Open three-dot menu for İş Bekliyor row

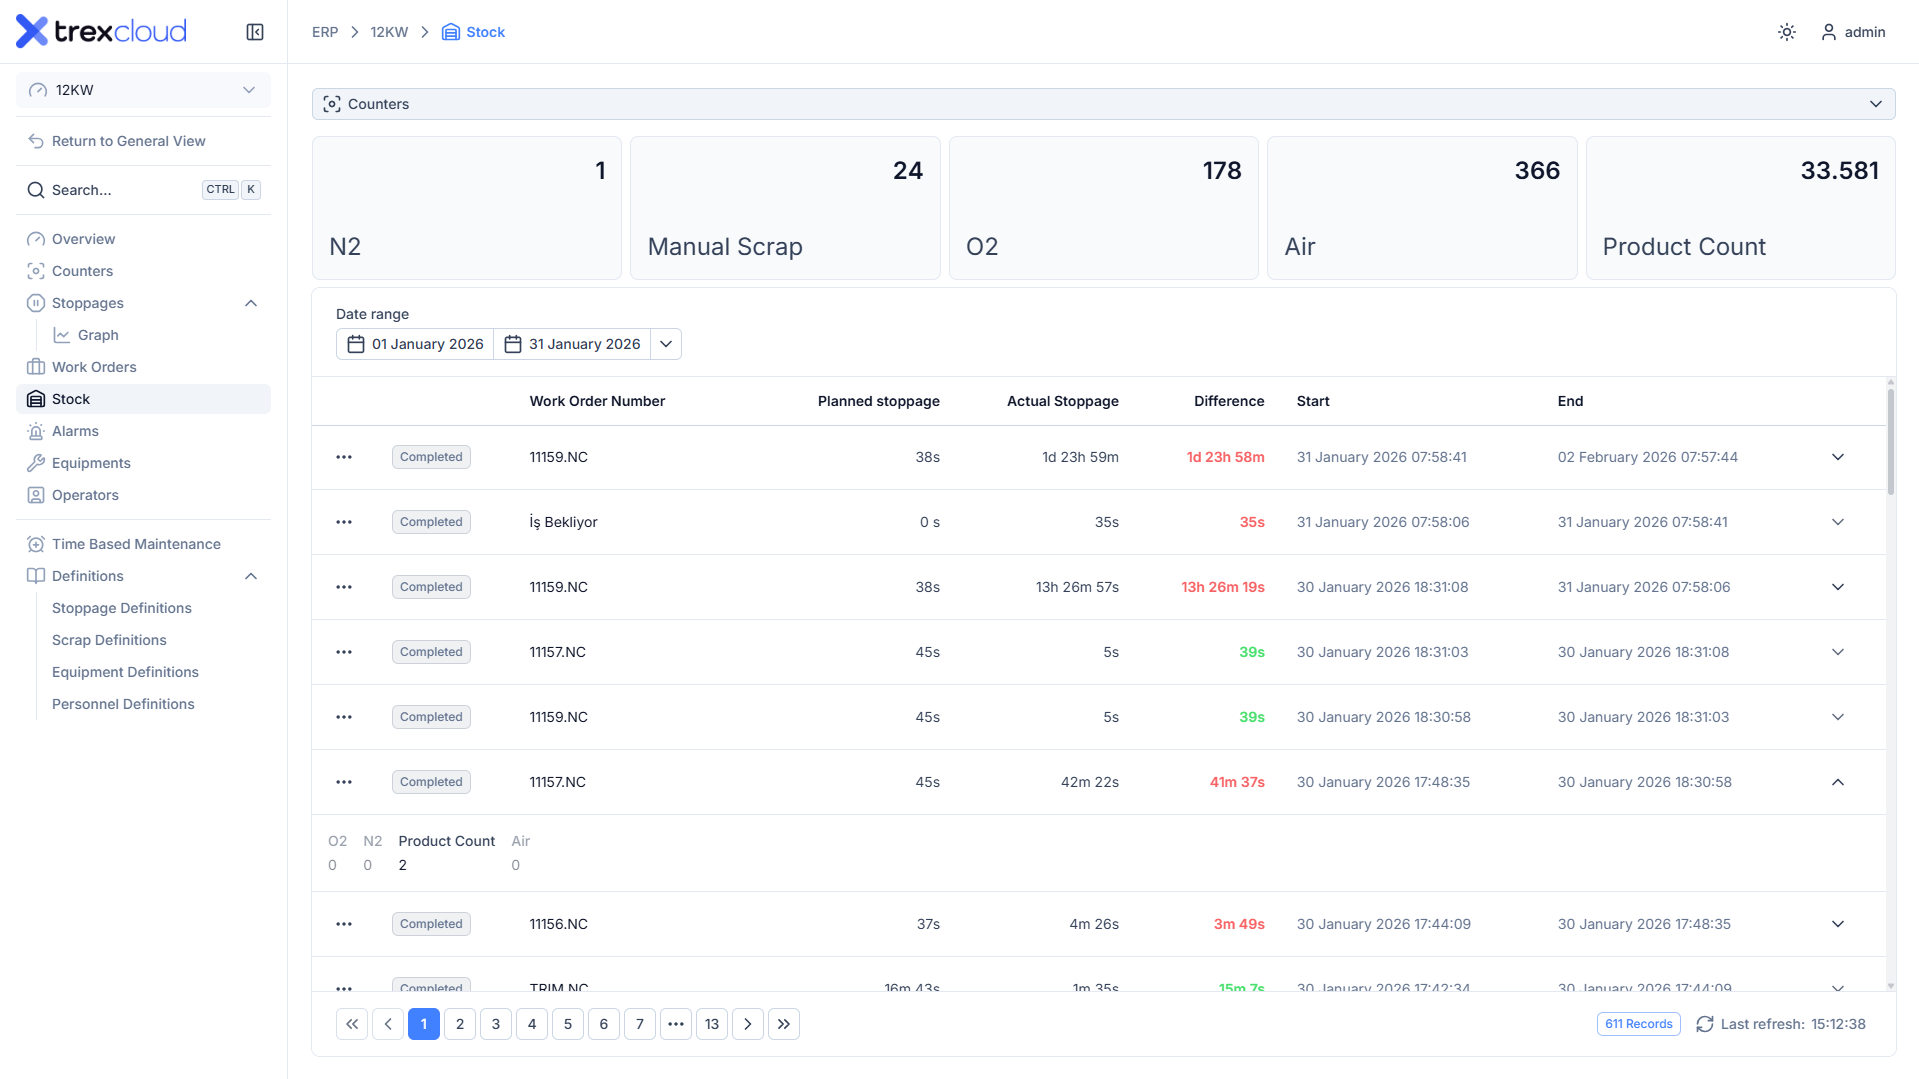pyautogui.click(x=344, y=522)
